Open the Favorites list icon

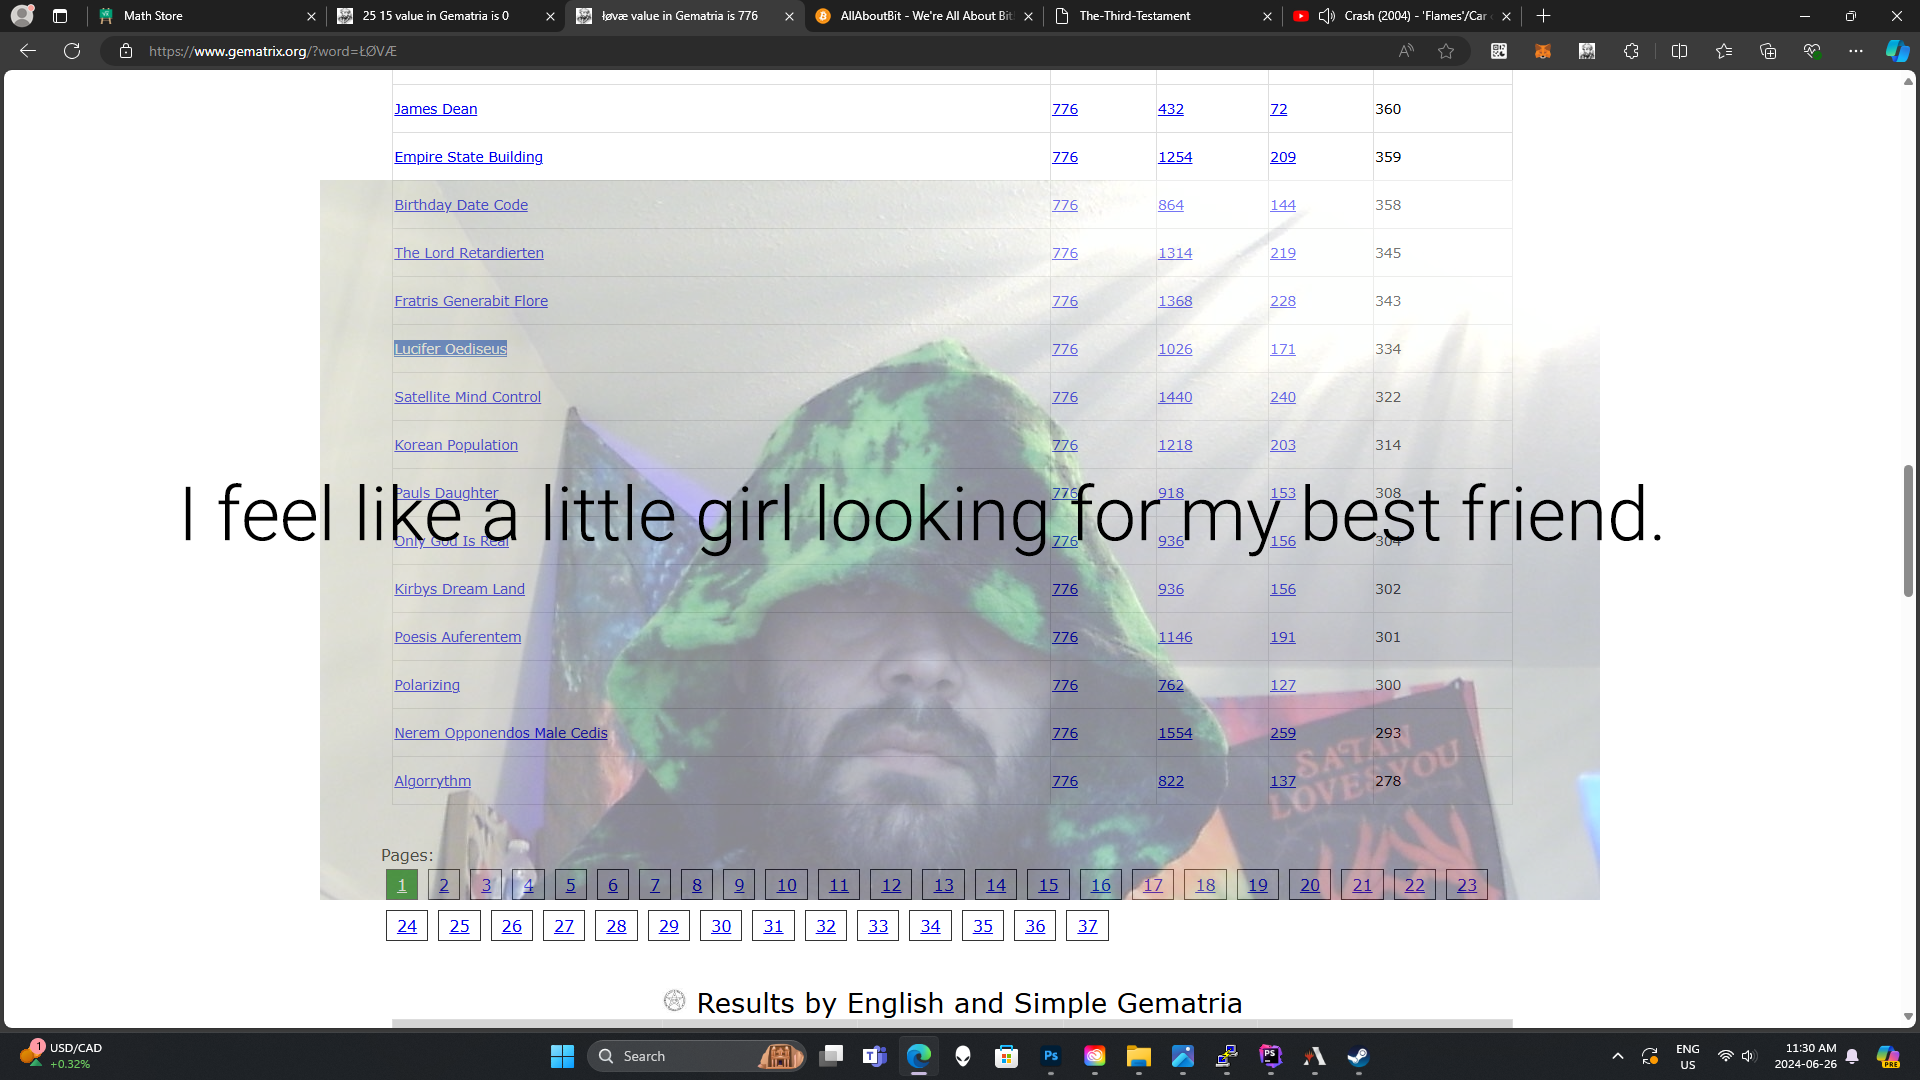tap(1723, 51)
